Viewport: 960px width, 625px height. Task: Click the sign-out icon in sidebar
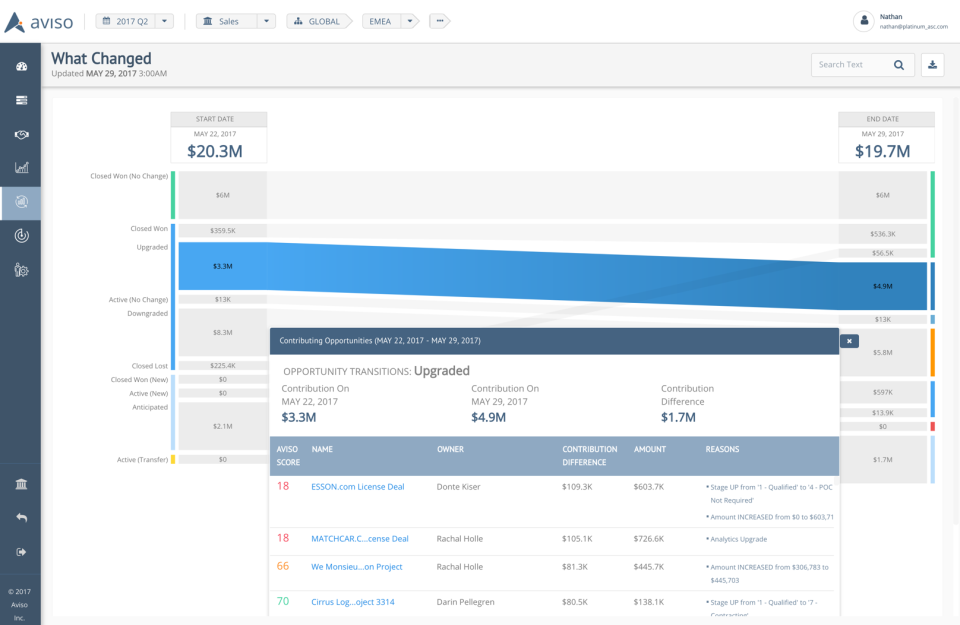(21, 551)
